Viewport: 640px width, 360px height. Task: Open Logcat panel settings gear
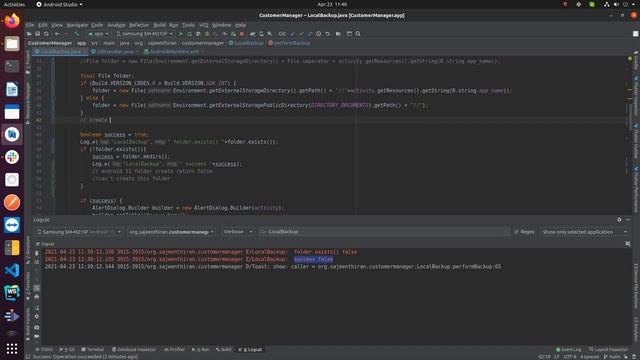(619, 220)
